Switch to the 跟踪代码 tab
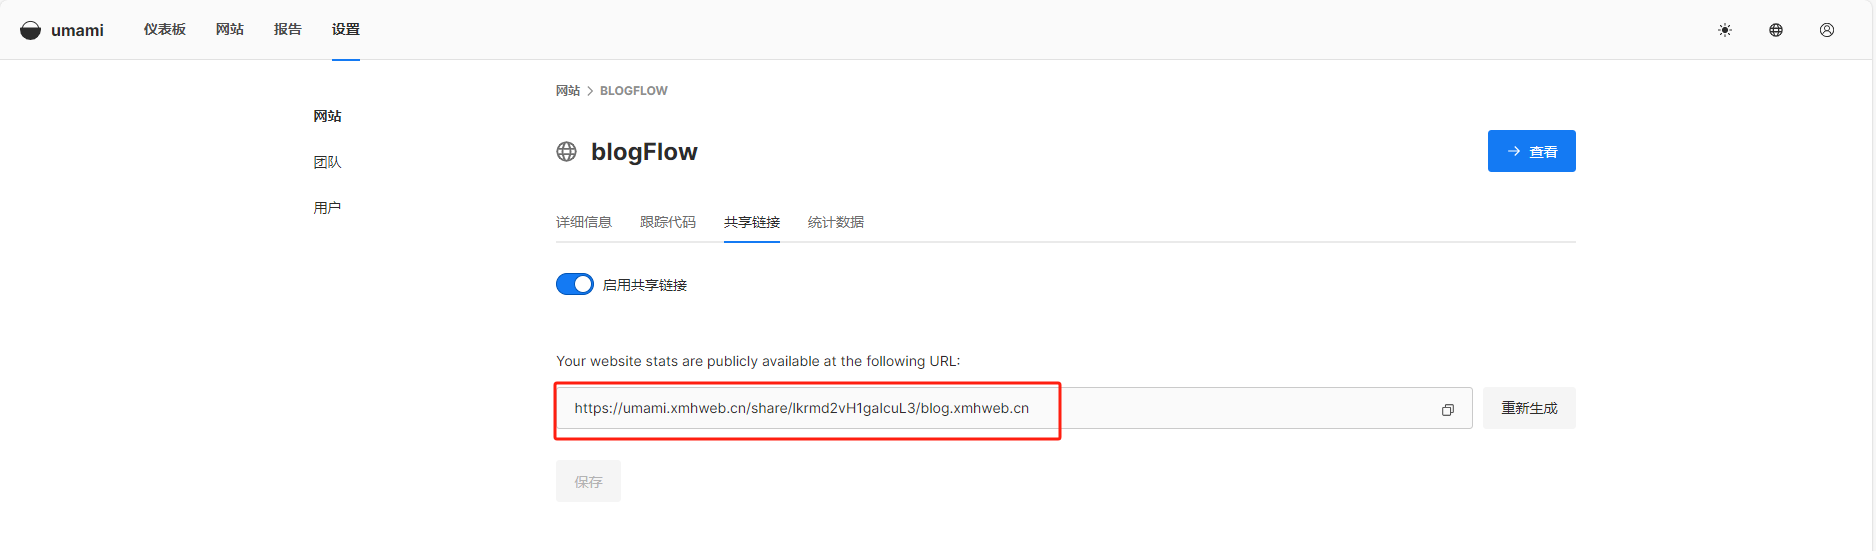The width and height of the screenshot is (1876, 551). (668, 222)
